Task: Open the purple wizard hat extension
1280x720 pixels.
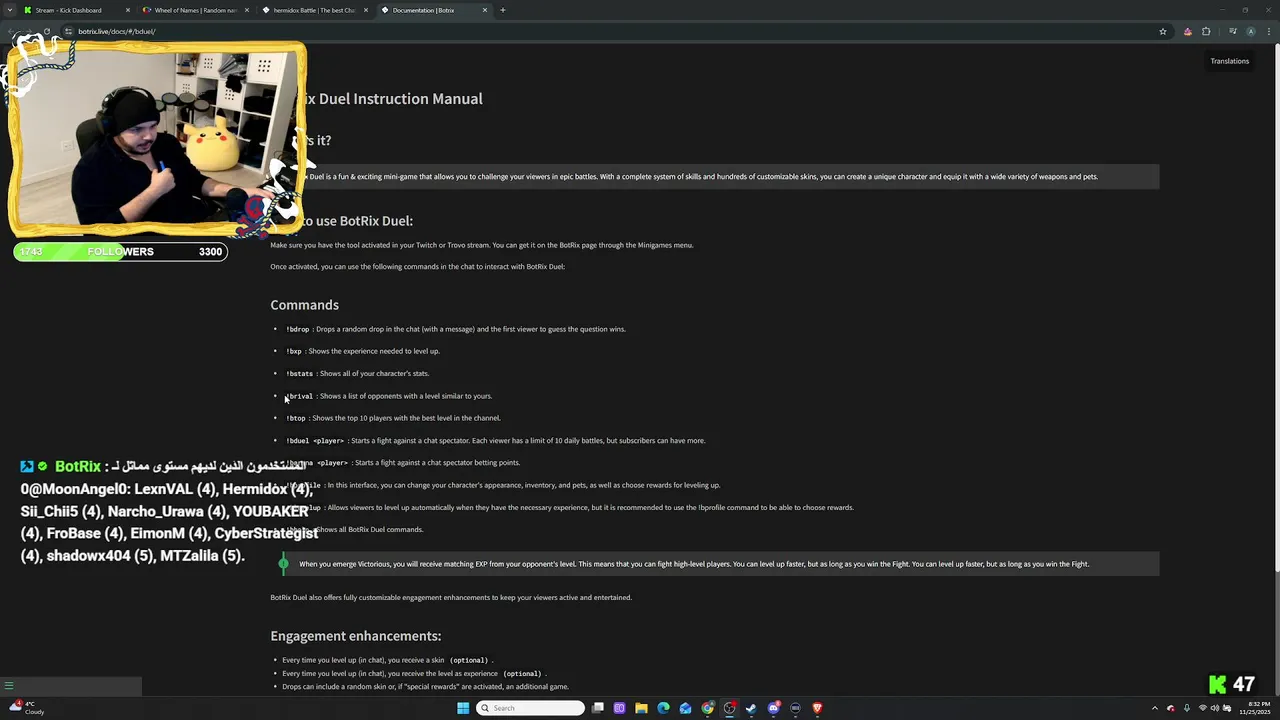Action: [x=1187, y=31]
